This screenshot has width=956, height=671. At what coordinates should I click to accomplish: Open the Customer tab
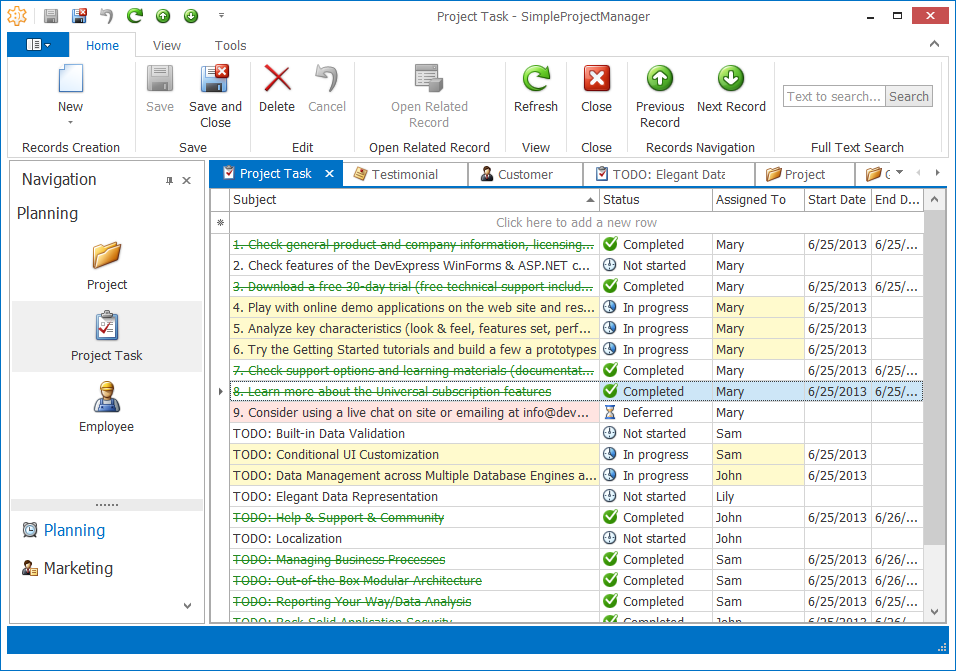pyautogui.click(x=525, y=174)
